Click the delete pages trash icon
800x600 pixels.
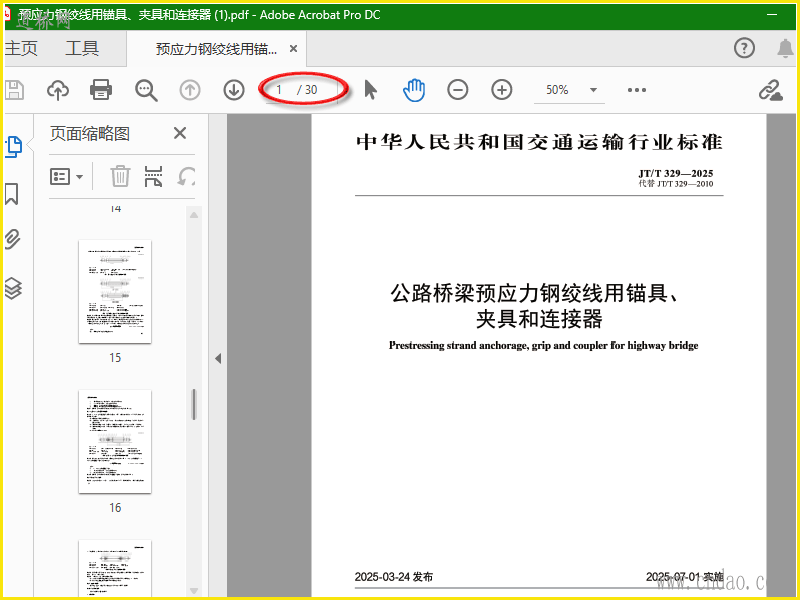120,176
